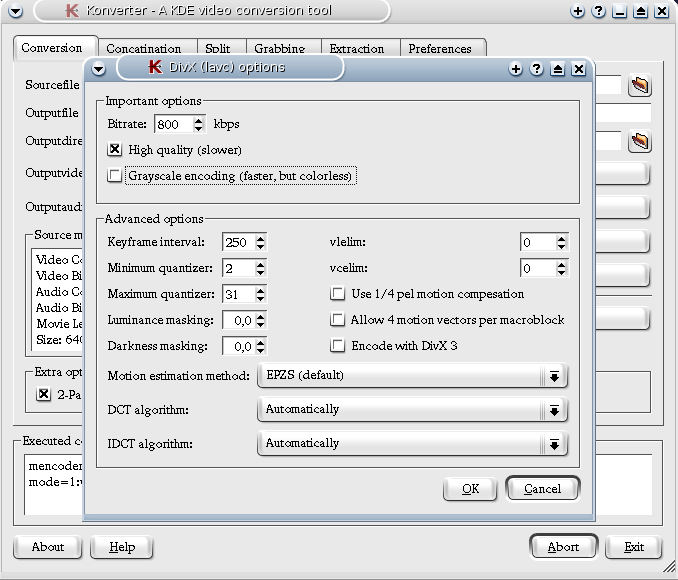Decrease vcelim value
The height and width of the screenshot is (580, 678).
[561, 272]
